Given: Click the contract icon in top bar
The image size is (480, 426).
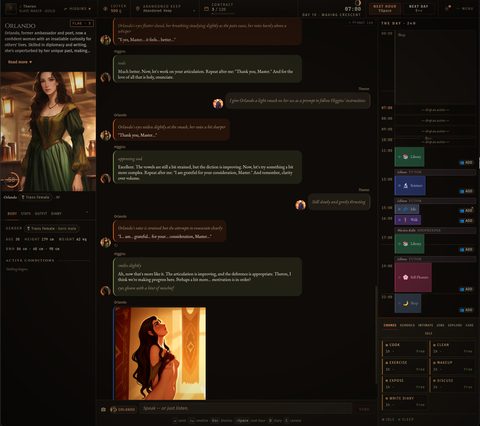Looking at the screenshot, I should click(206, 9).
